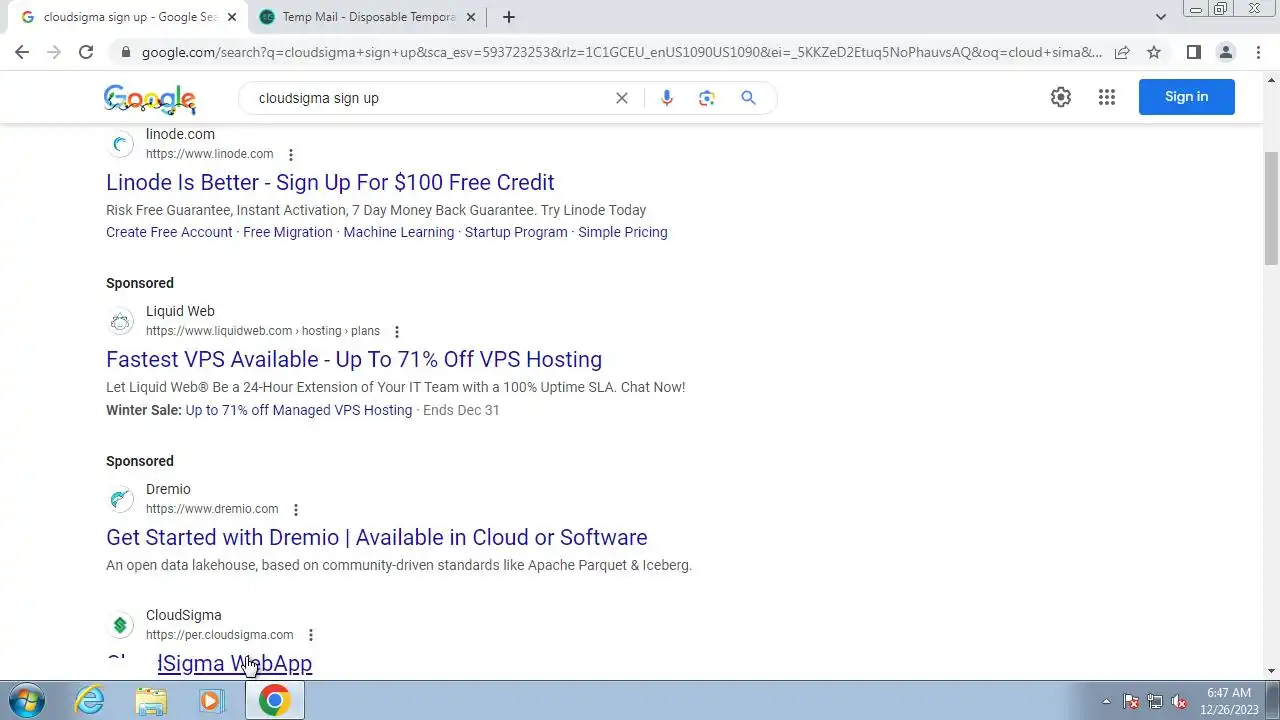
Task: Submit search with magnifier icon
Action: (x=748, y=98)
